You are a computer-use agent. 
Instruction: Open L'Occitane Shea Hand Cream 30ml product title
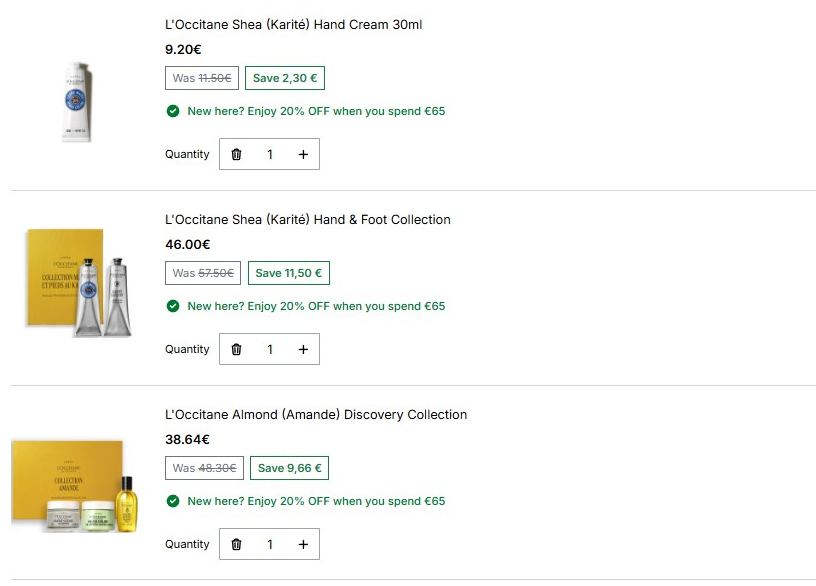pos(294,24)
